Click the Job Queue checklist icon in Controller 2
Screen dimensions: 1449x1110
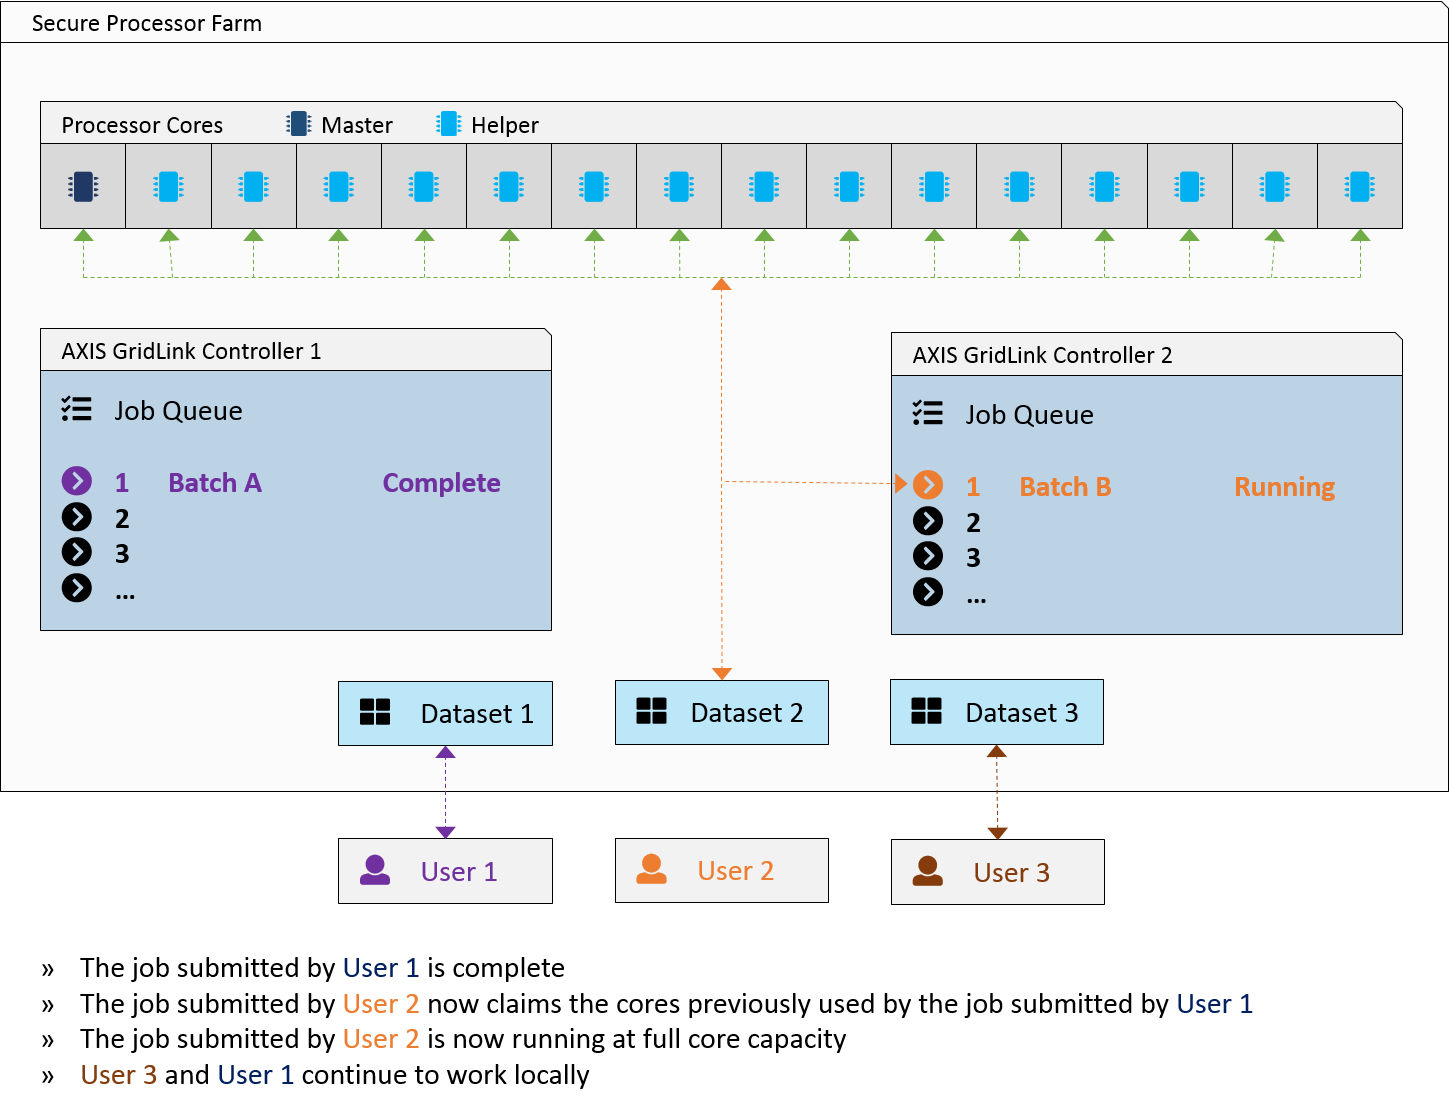(x=928, y=413)
